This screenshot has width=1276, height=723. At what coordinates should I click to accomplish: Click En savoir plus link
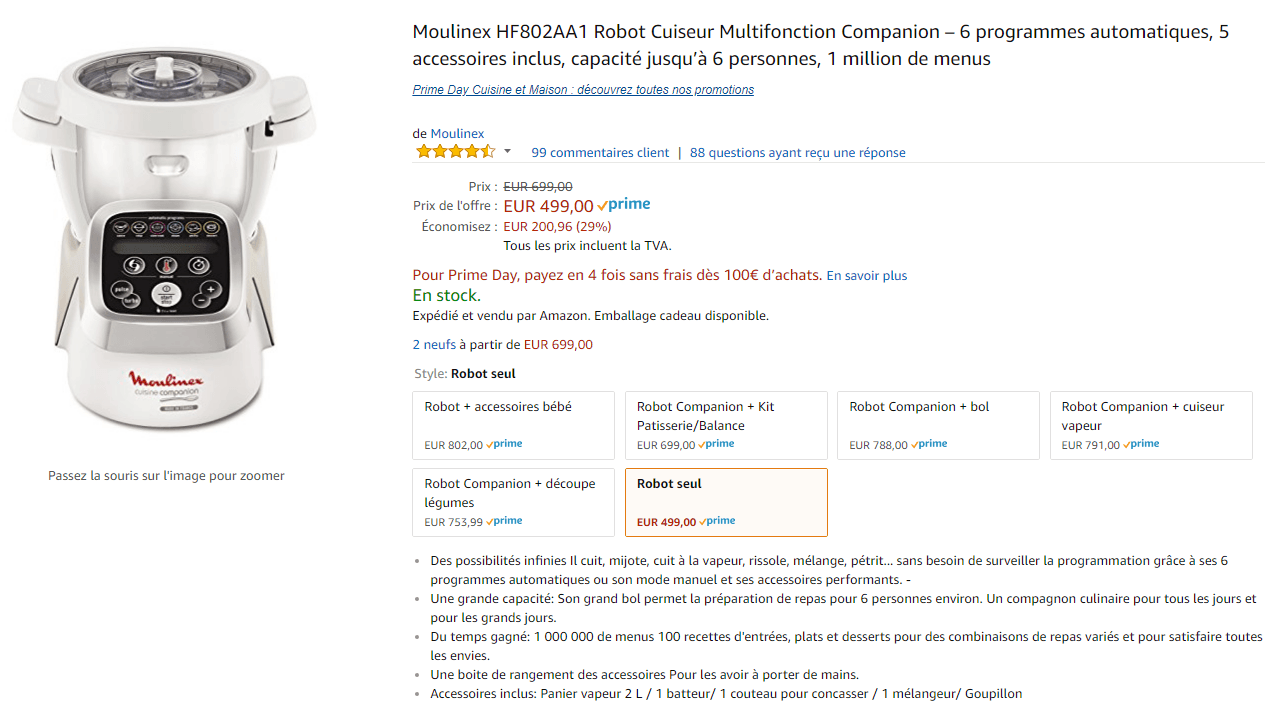866,276
